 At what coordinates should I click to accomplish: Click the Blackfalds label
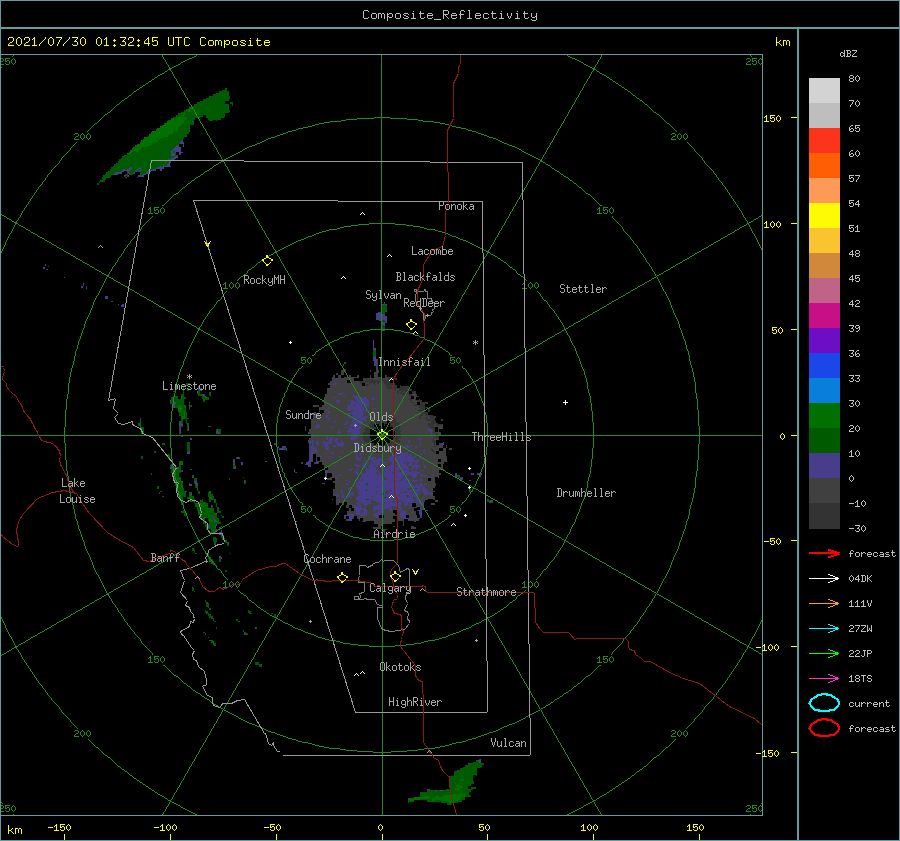click(425, 277)
